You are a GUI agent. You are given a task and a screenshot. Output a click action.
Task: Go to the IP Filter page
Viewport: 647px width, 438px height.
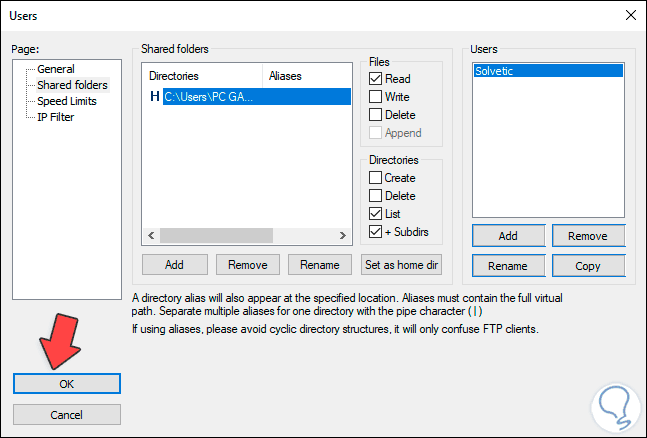[x=56, y=117]
